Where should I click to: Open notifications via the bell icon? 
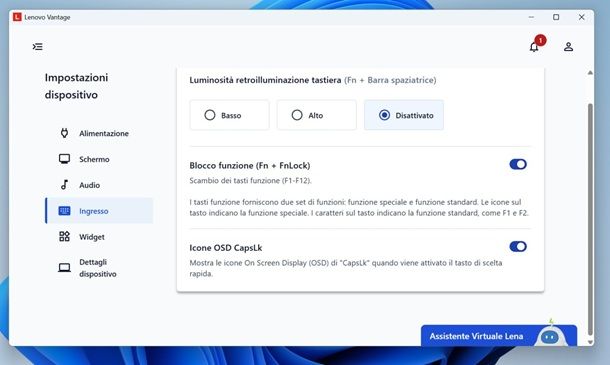pyautogui.click(x=534, y=47)
